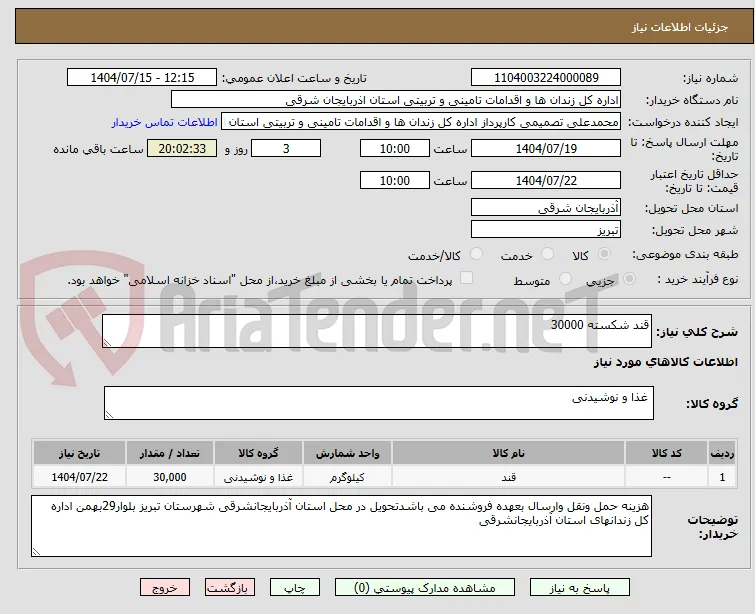Click the کد کالا column header
The image size is (755, 614).
pyautogui.click(x=666, y=453)
